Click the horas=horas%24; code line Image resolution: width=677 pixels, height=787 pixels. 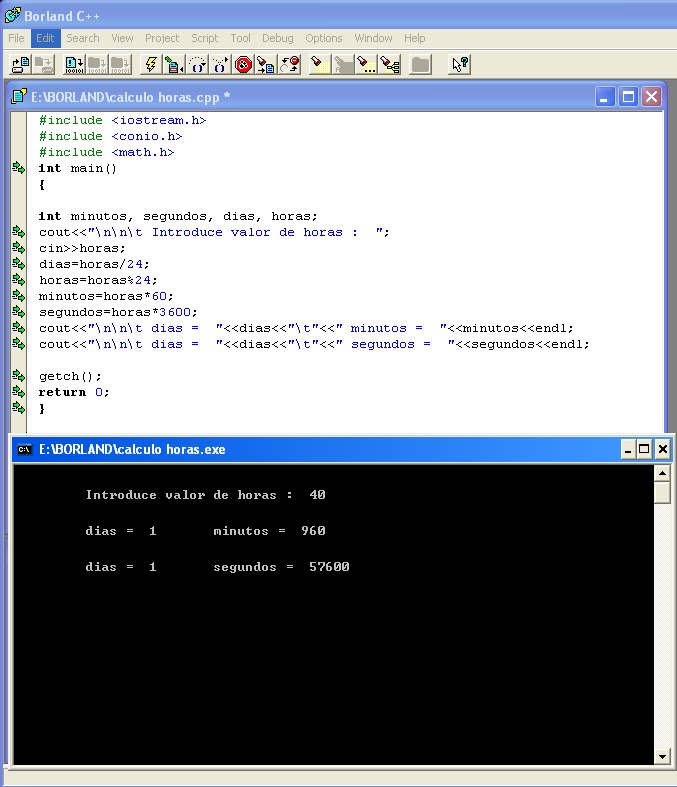[x=98, y=280]
